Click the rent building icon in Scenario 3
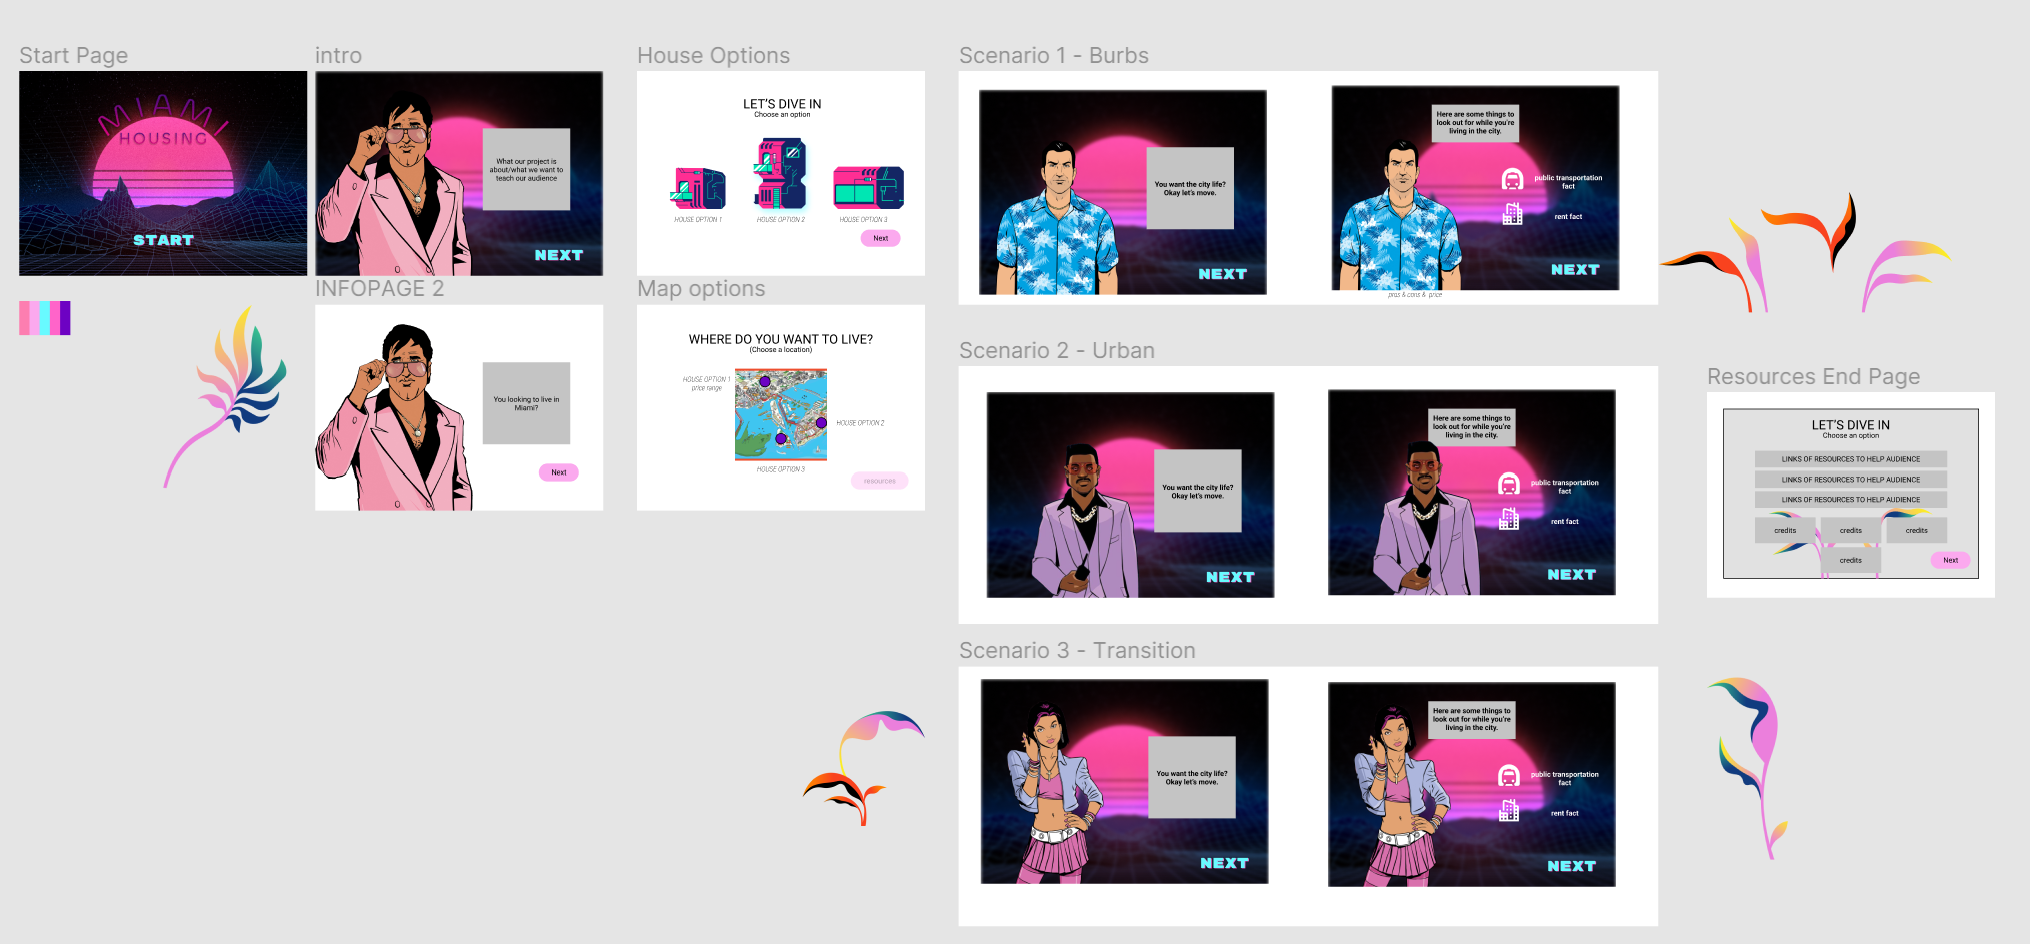Image resolution: width=2030 pixels, height=944 pixels. click(1508, 811)
